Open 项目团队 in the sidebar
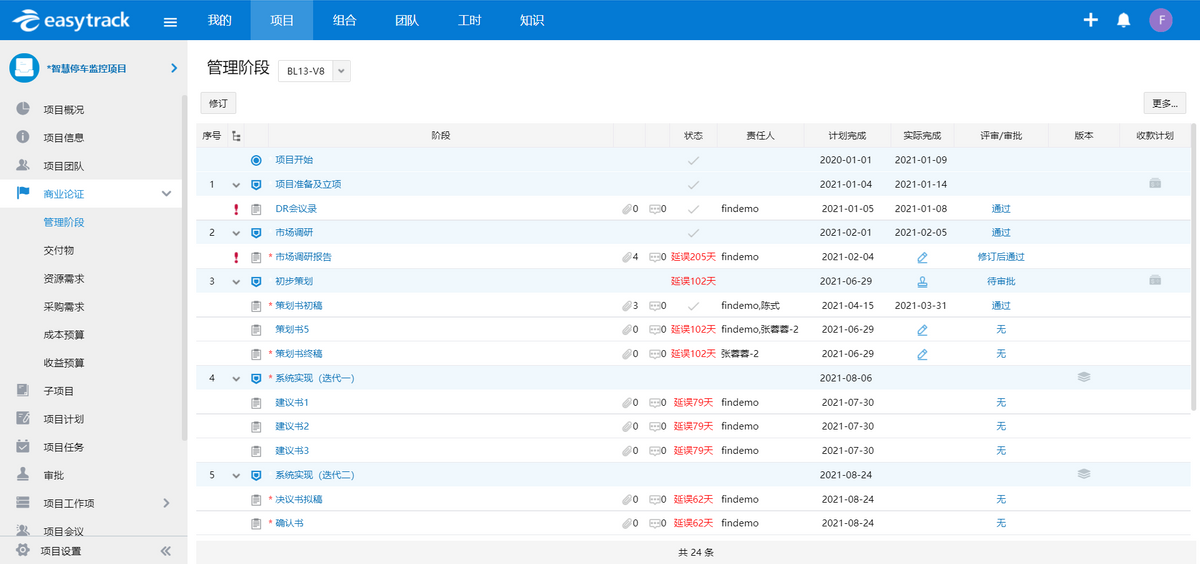 pos(64,166)
